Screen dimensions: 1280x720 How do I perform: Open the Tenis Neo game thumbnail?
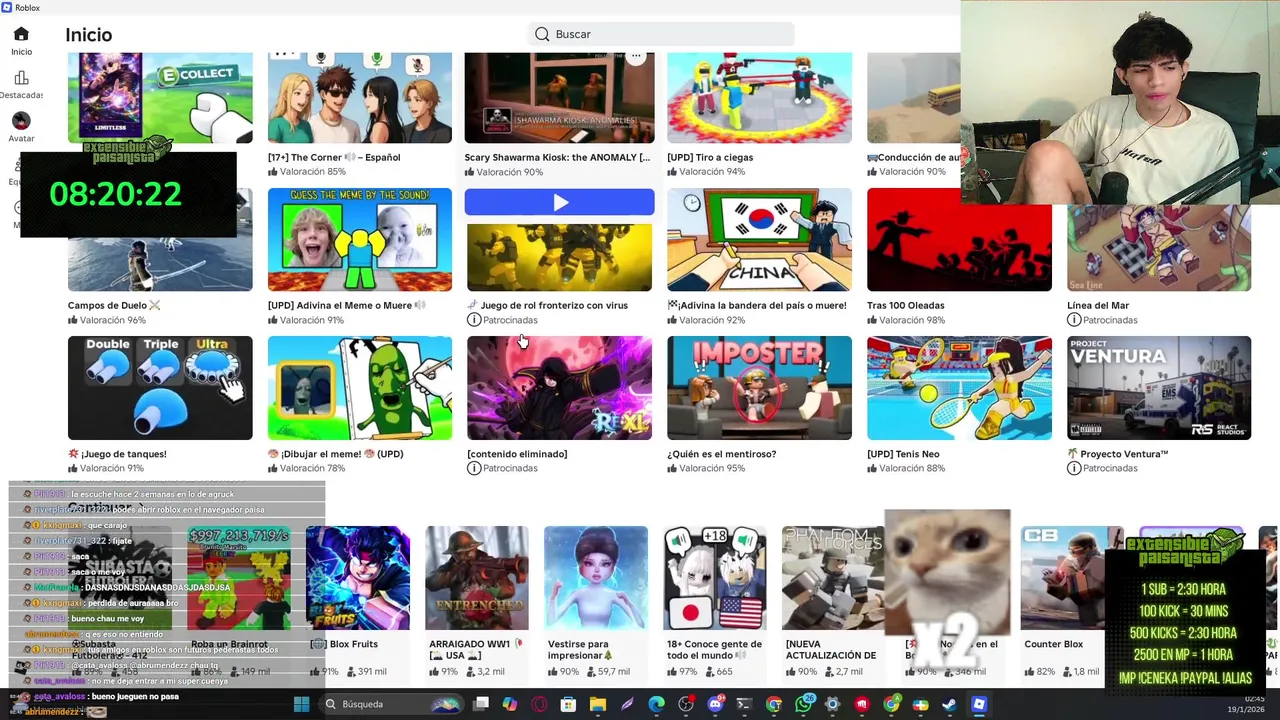click(960, 388)
